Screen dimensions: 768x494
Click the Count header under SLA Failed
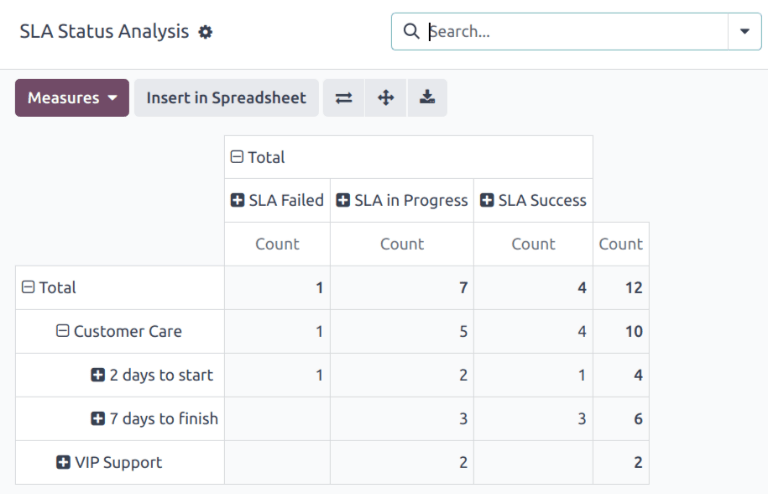[277, 244]
